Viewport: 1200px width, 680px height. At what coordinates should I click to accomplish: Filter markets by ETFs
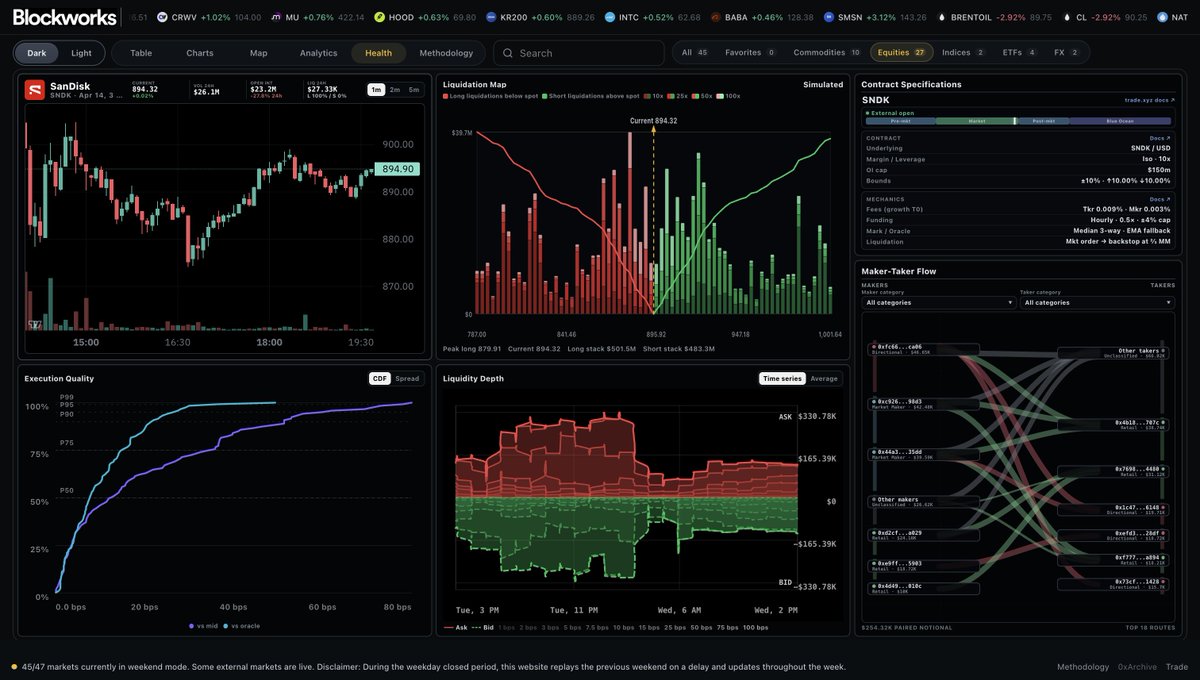pos(1020,53)
